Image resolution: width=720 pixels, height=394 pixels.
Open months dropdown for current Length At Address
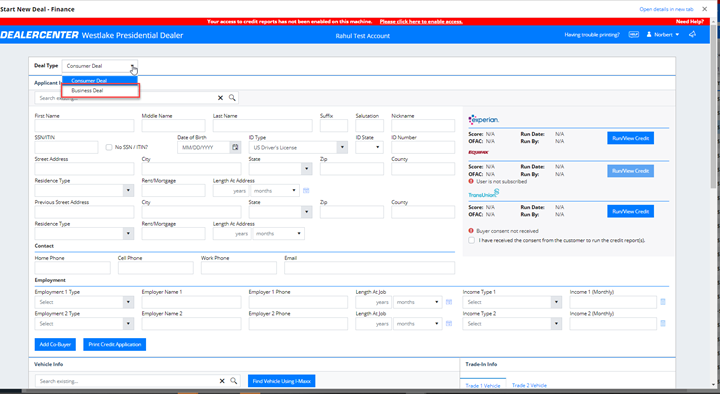[x=276, y=191]
